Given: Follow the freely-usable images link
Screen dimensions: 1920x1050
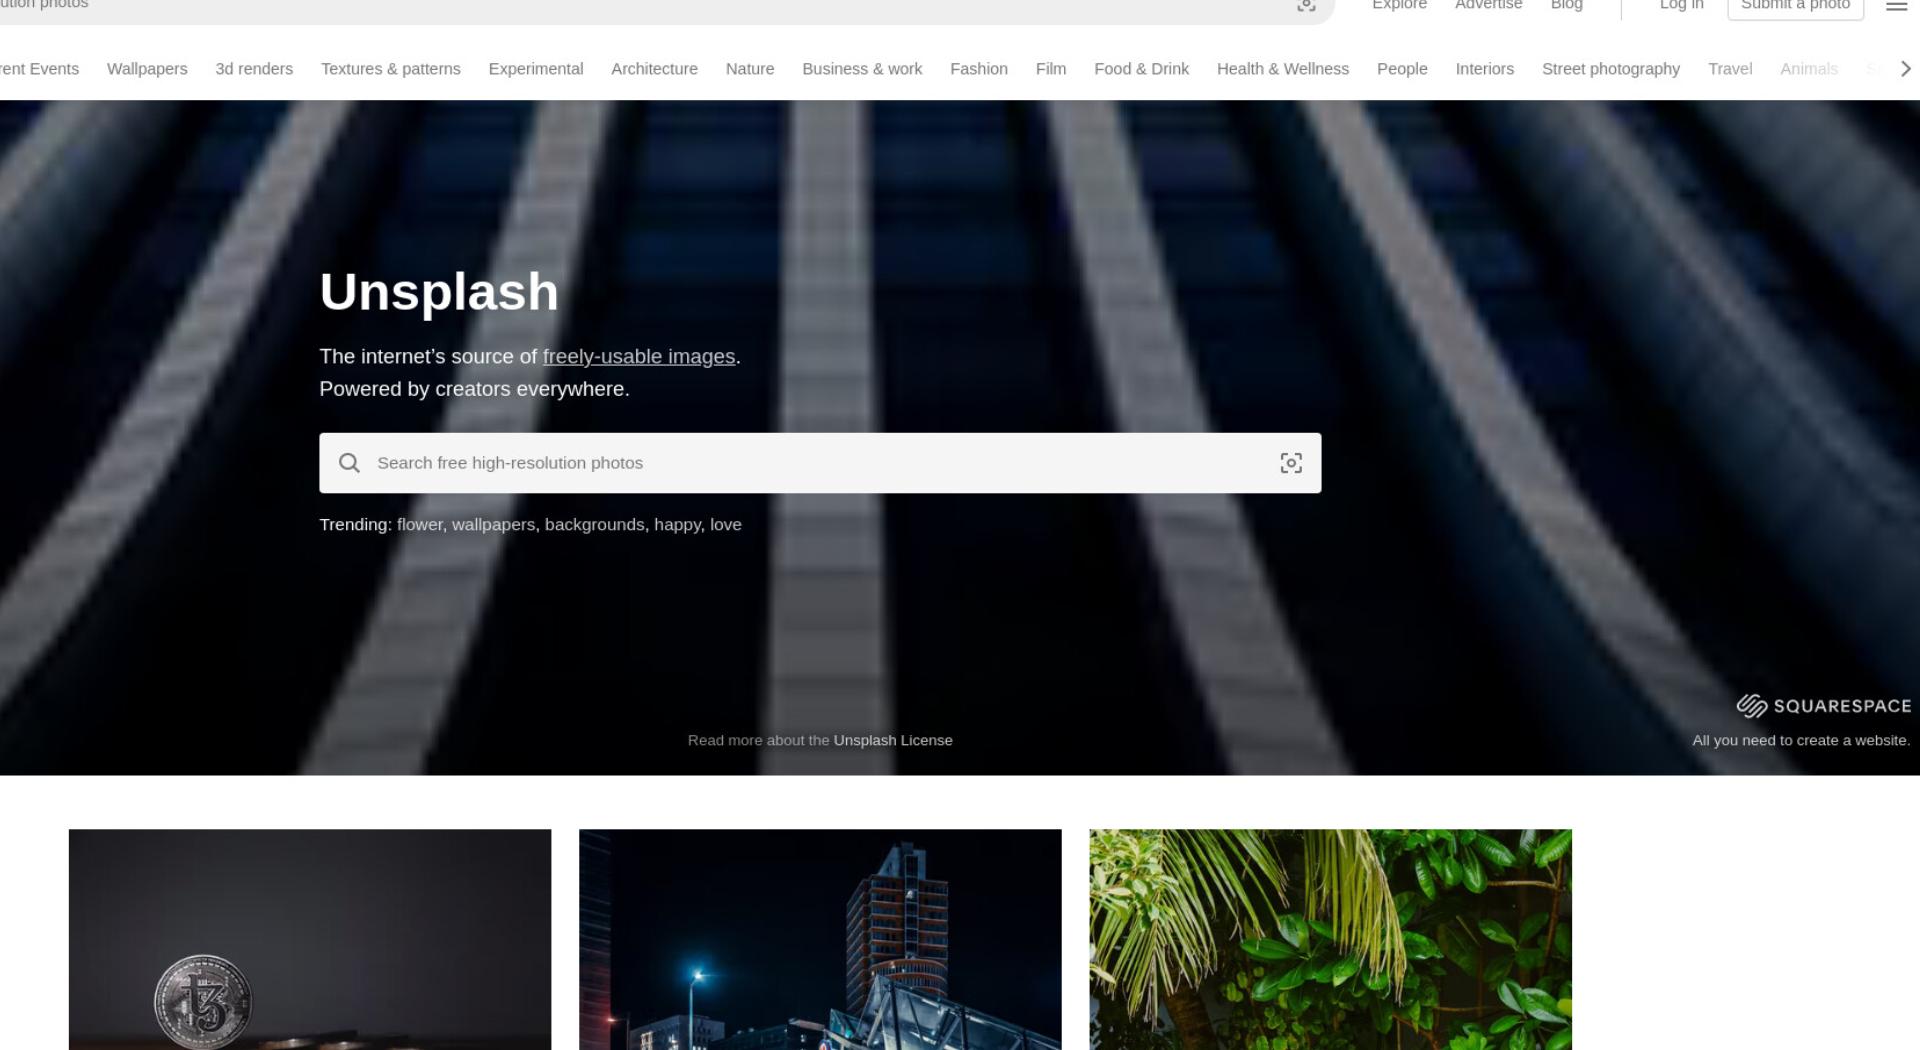Looking at the screenshot, I should click(x=639, y=357).
